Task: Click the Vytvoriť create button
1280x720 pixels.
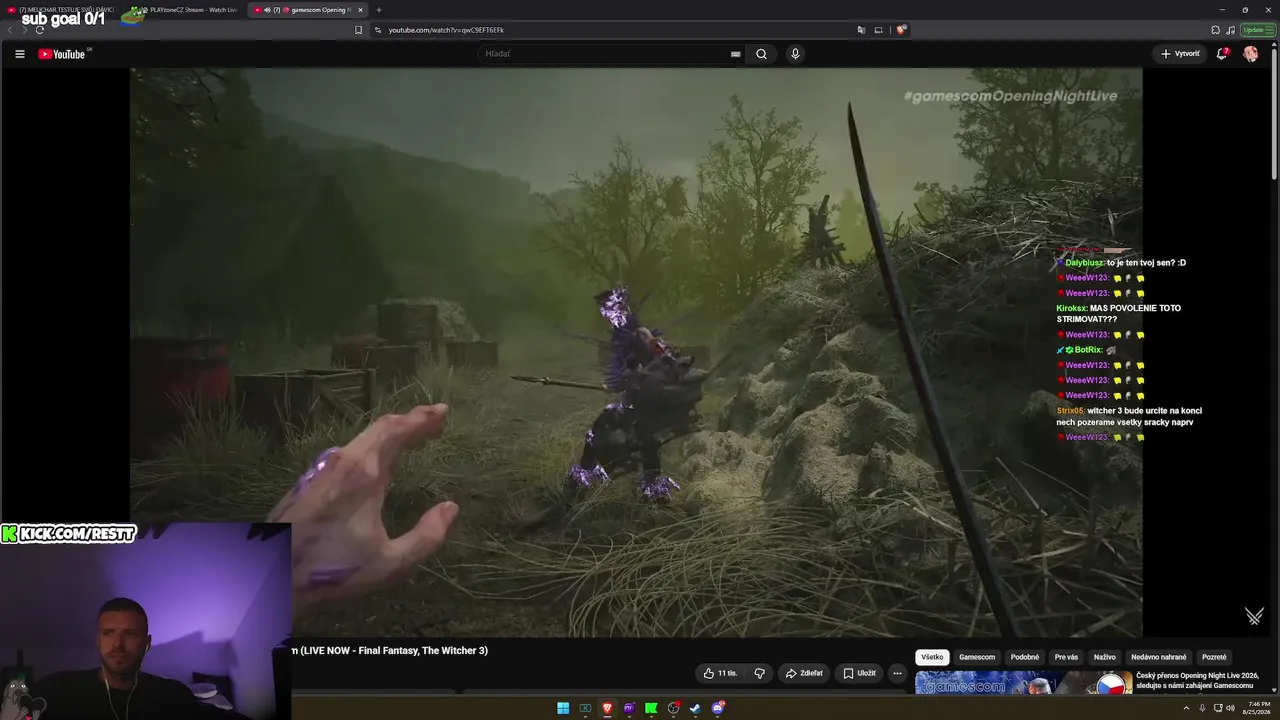Action: click(x=1180, y=54)
